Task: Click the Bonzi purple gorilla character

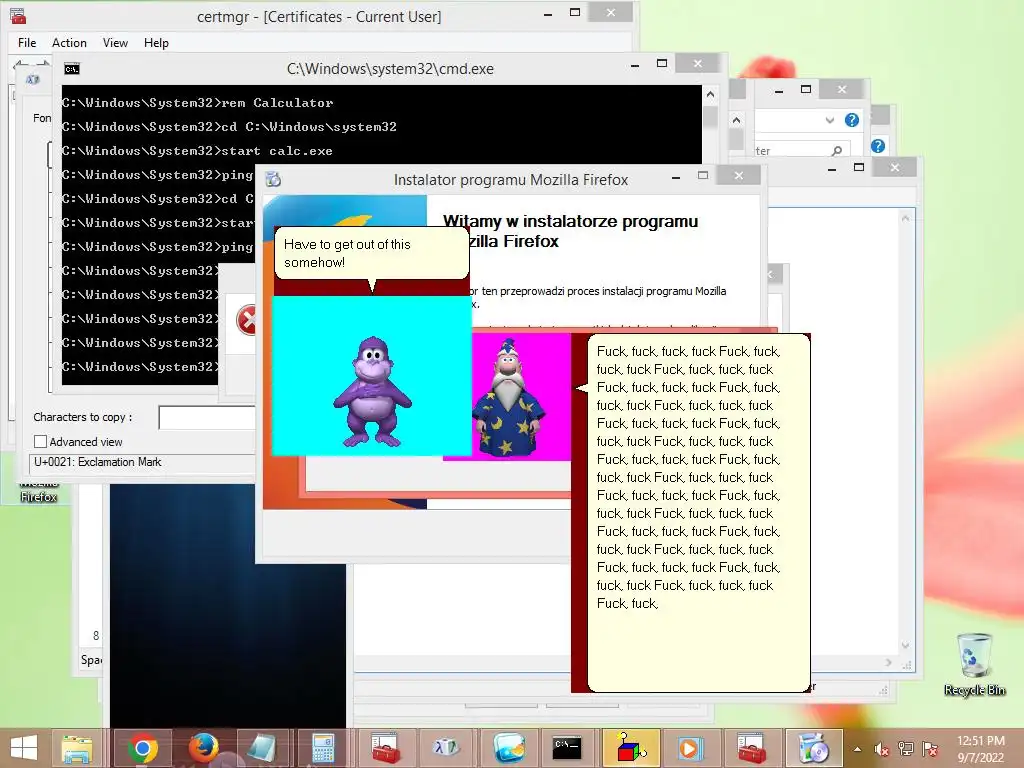Action: coord(372,392)
